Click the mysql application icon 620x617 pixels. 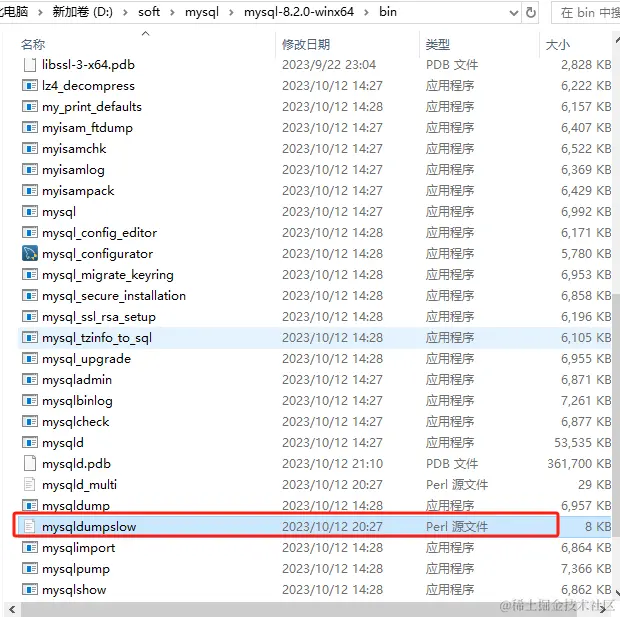30,211
